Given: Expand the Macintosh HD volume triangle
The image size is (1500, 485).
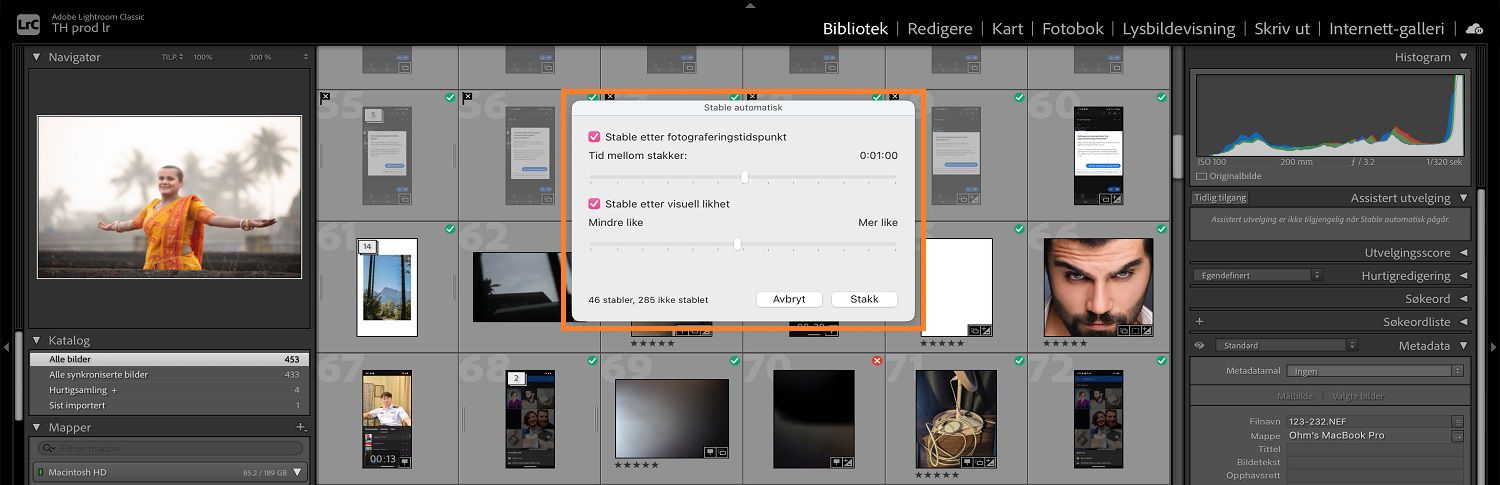Looking at the screenshot, I should coord(297,472).
